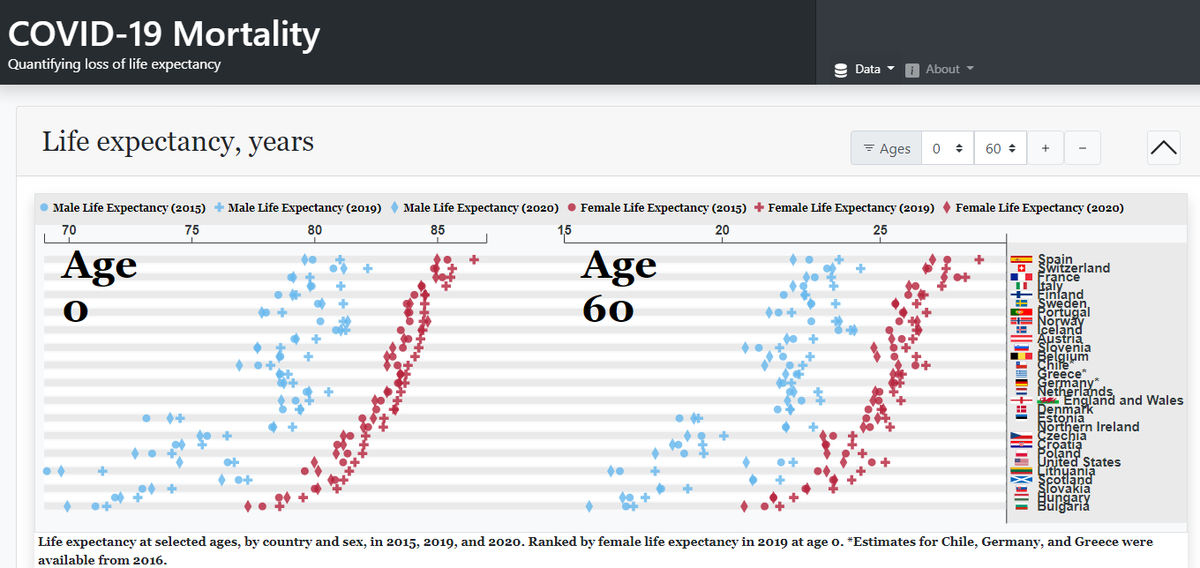Screen dimensions: 1200x568
Task: Collapse the Life expectancy panel
Action: (x=1164, y=148)
